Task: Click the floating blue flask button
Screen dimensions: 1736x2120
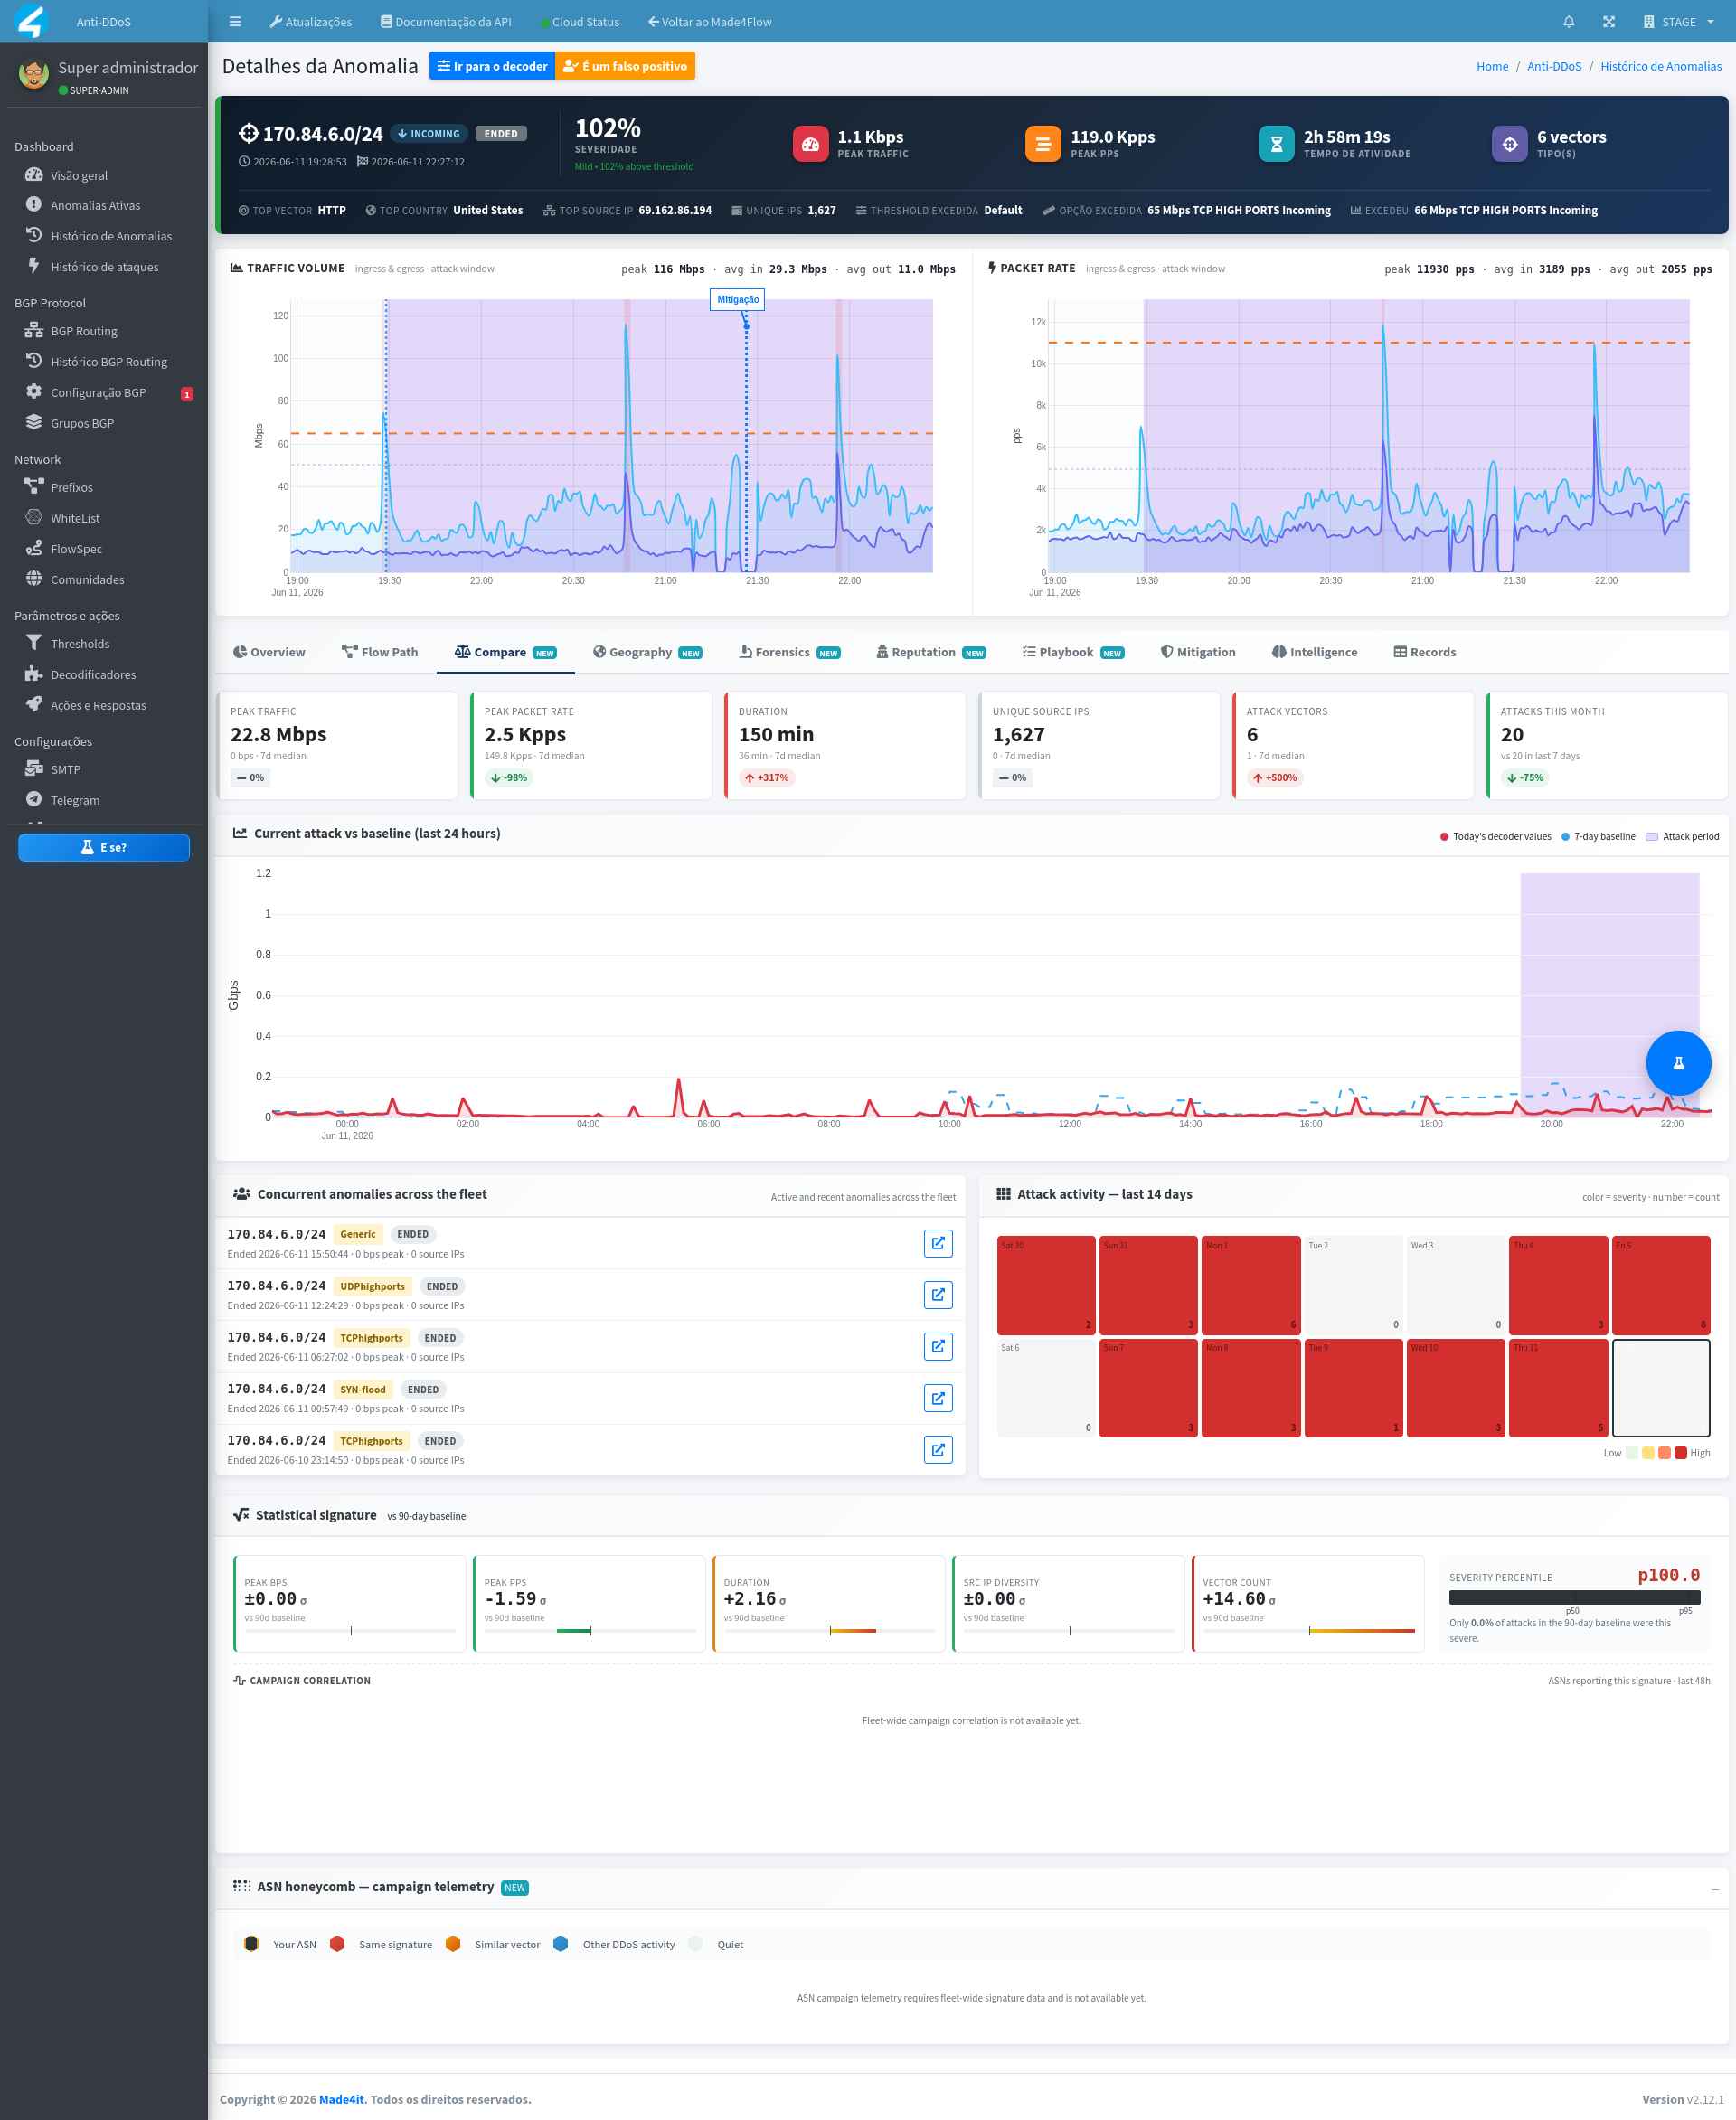Action: (x=1678, y=1063)
